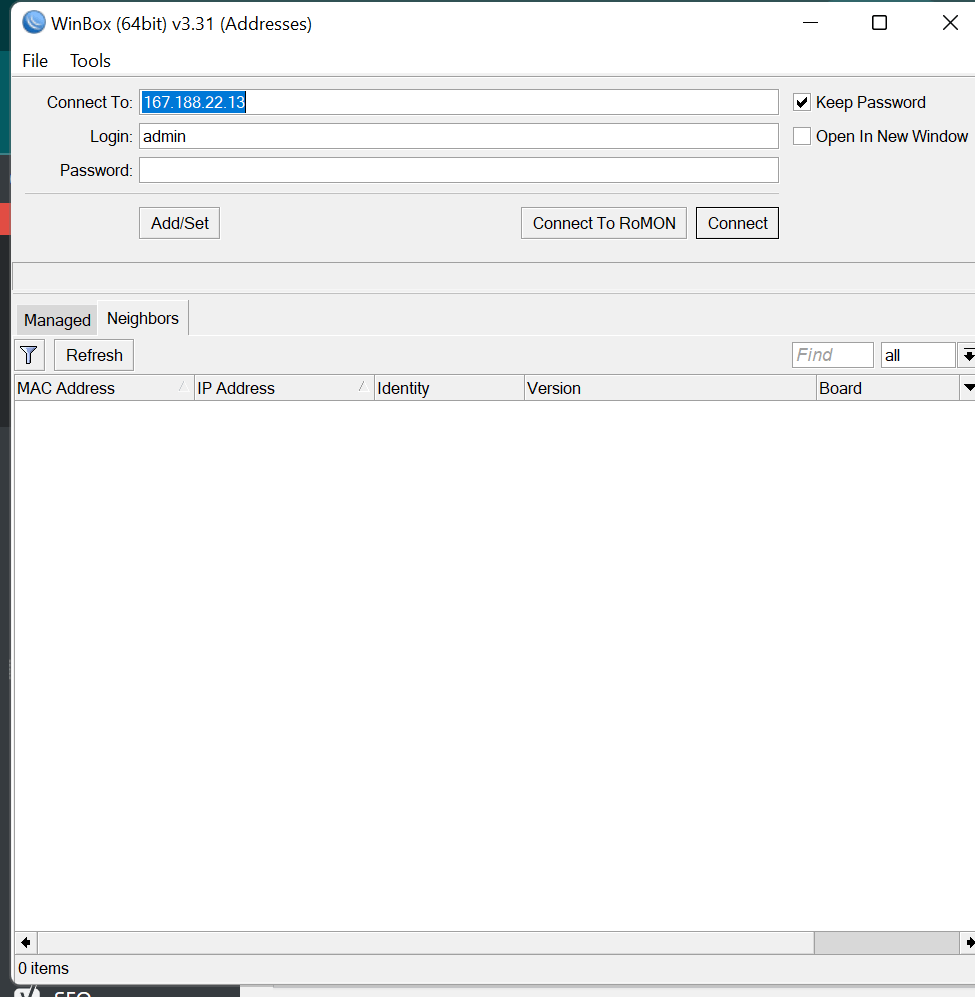The width and height of the screenshot is (975, 997).
Task: Click the Connect To address field
Action: [x=459, y=102]
